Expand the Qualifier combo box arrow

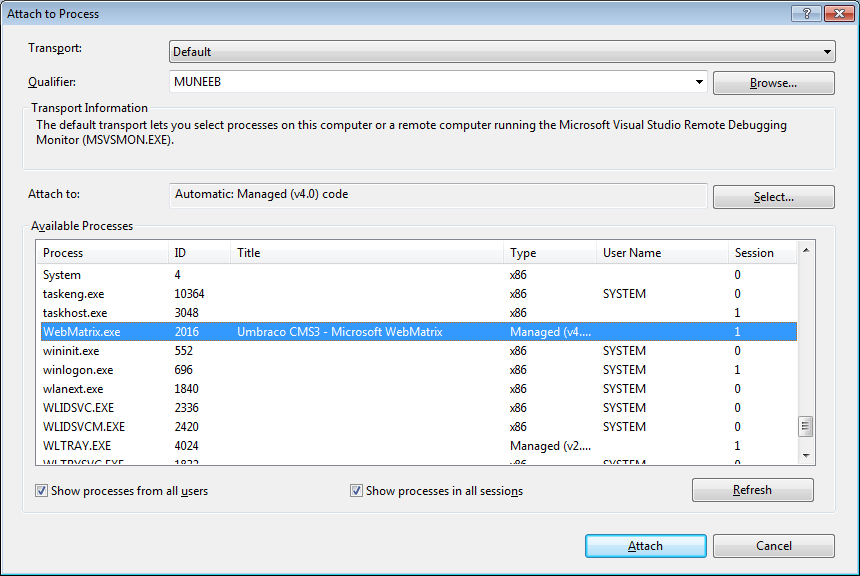pos(699,82)
